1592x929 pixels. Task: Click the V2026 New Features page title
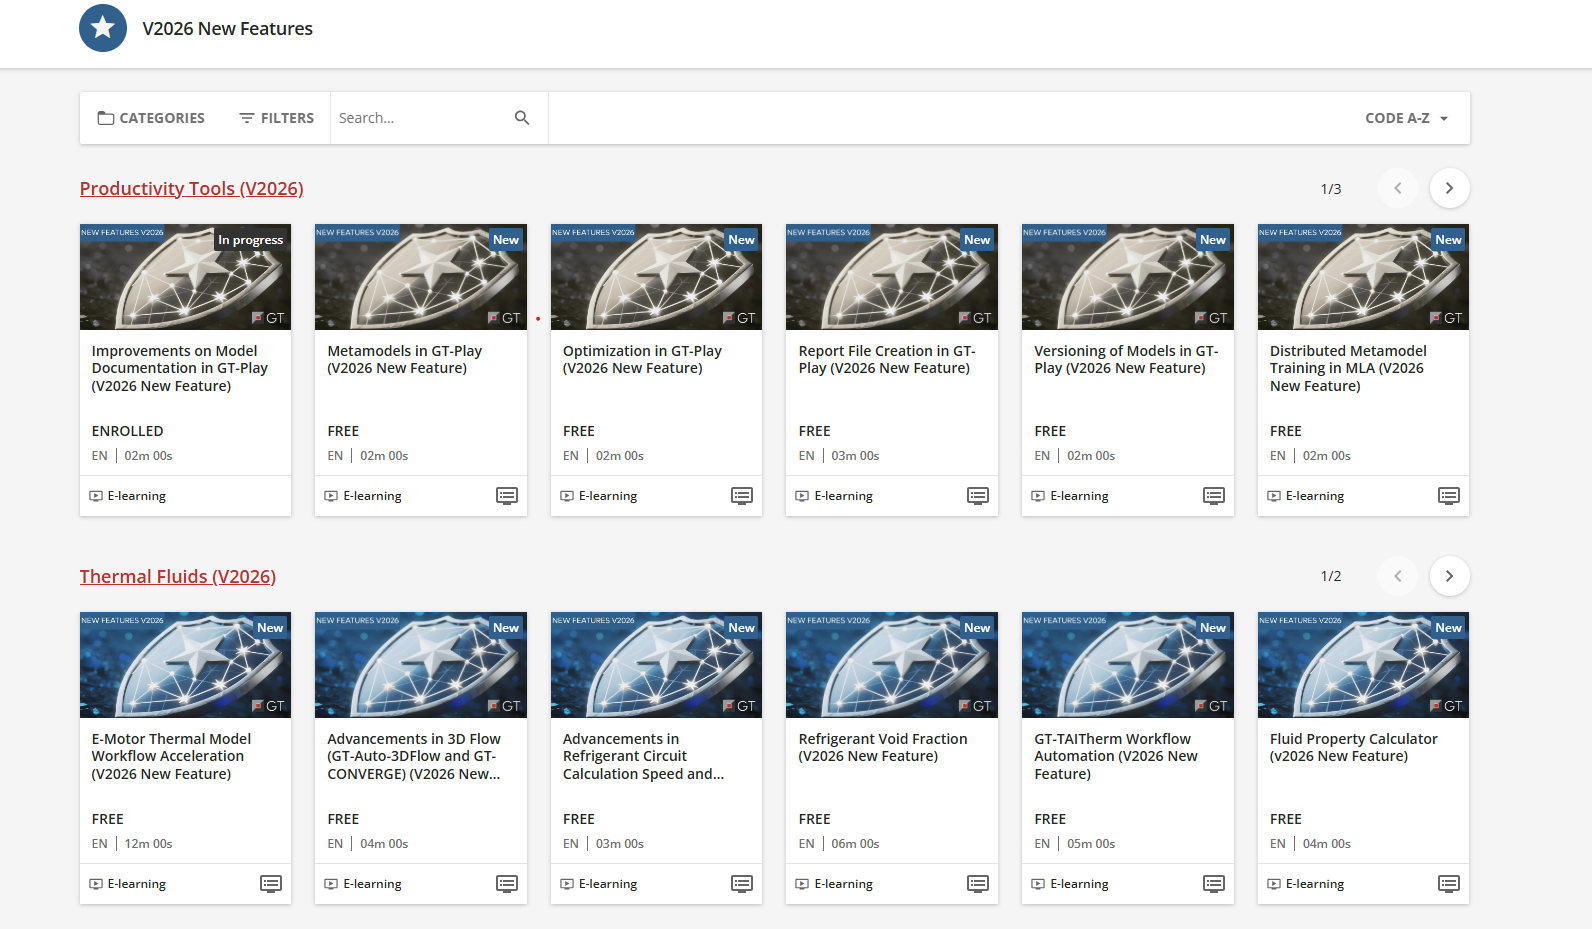point(228,29)
